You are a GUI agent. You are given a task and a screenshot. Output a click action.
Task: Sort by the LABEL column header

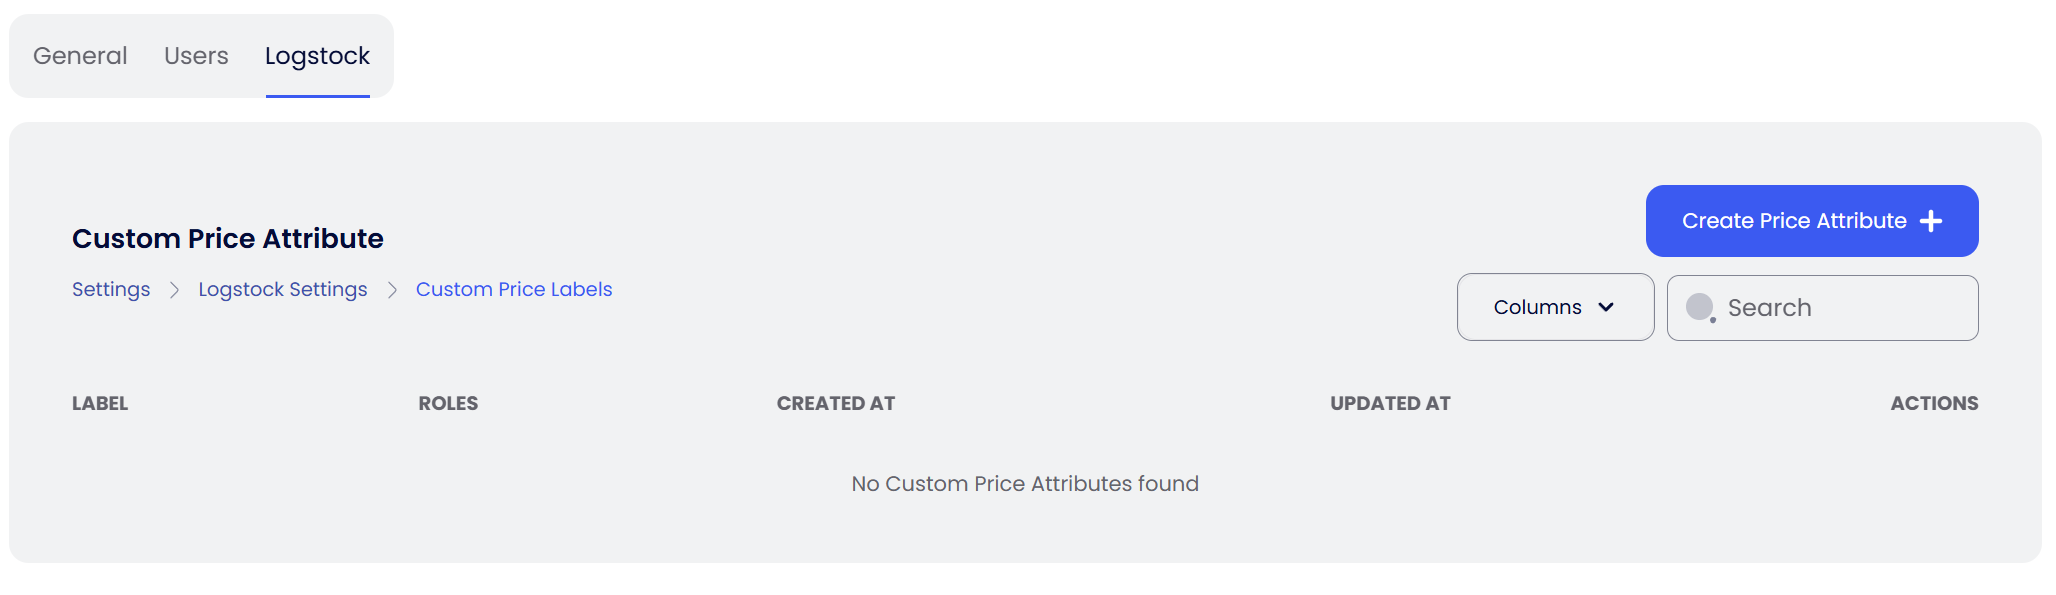100,403
